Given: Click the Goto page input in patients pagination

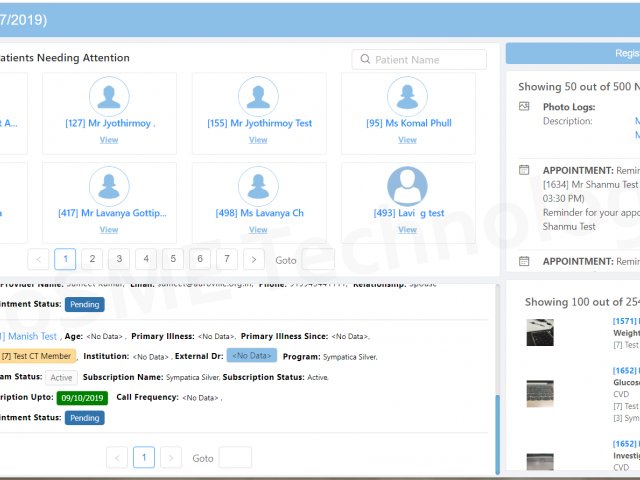Looking at the screenshot, I should (x=318, y=260).
